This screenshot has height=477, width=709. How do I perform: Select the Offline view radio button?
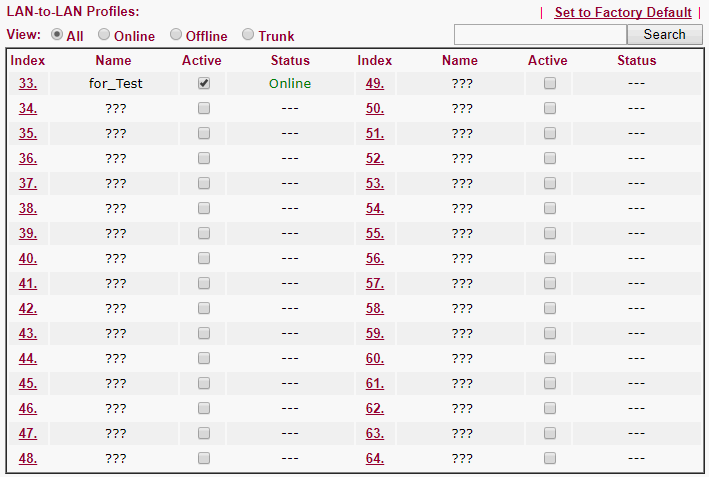pos(176,34)
